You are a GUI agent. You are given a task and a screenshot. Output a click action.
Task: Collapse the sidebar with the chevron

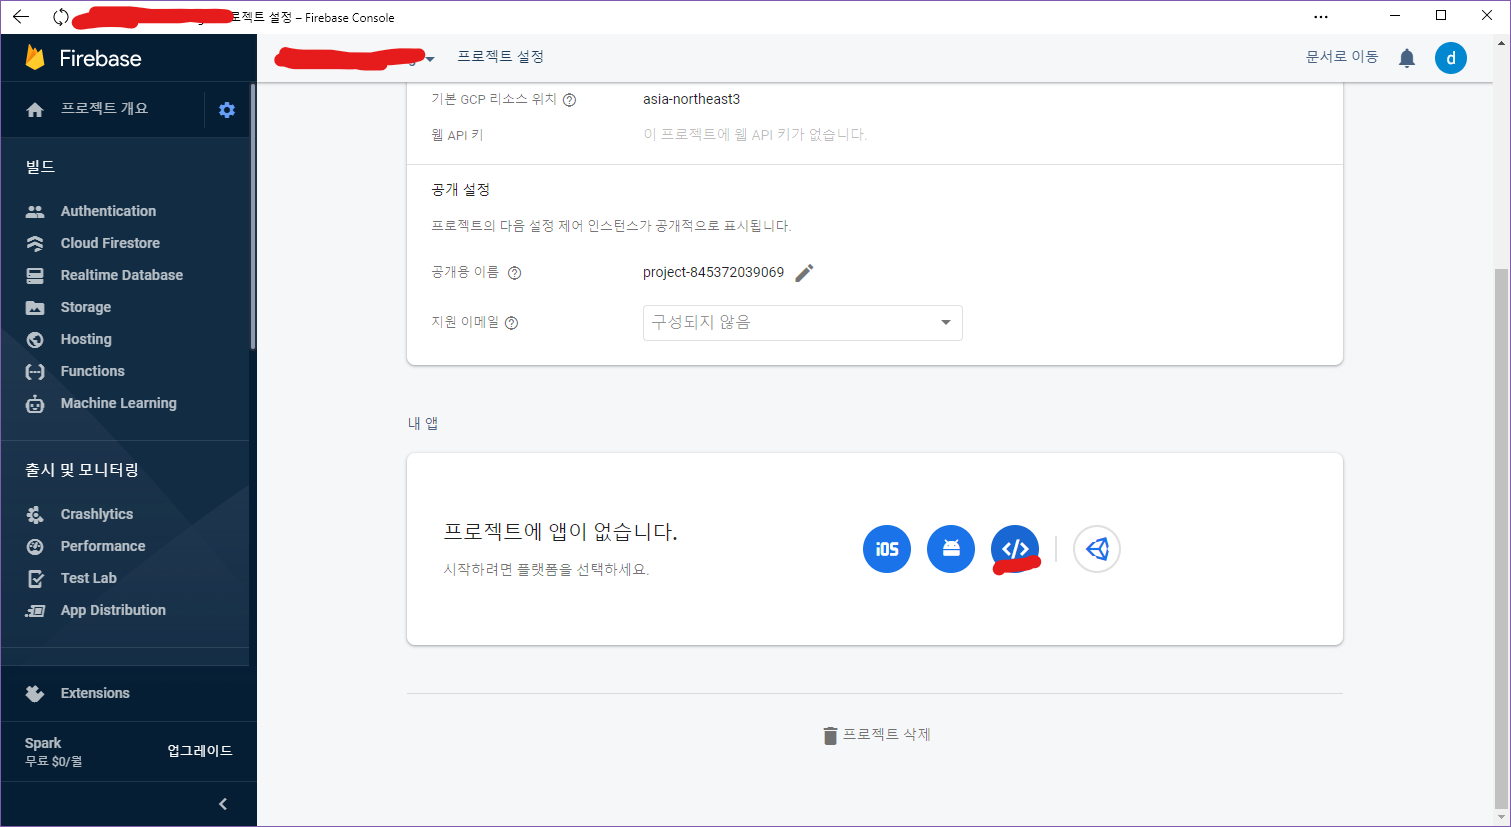pyautogui.click(x=223, y=804)
